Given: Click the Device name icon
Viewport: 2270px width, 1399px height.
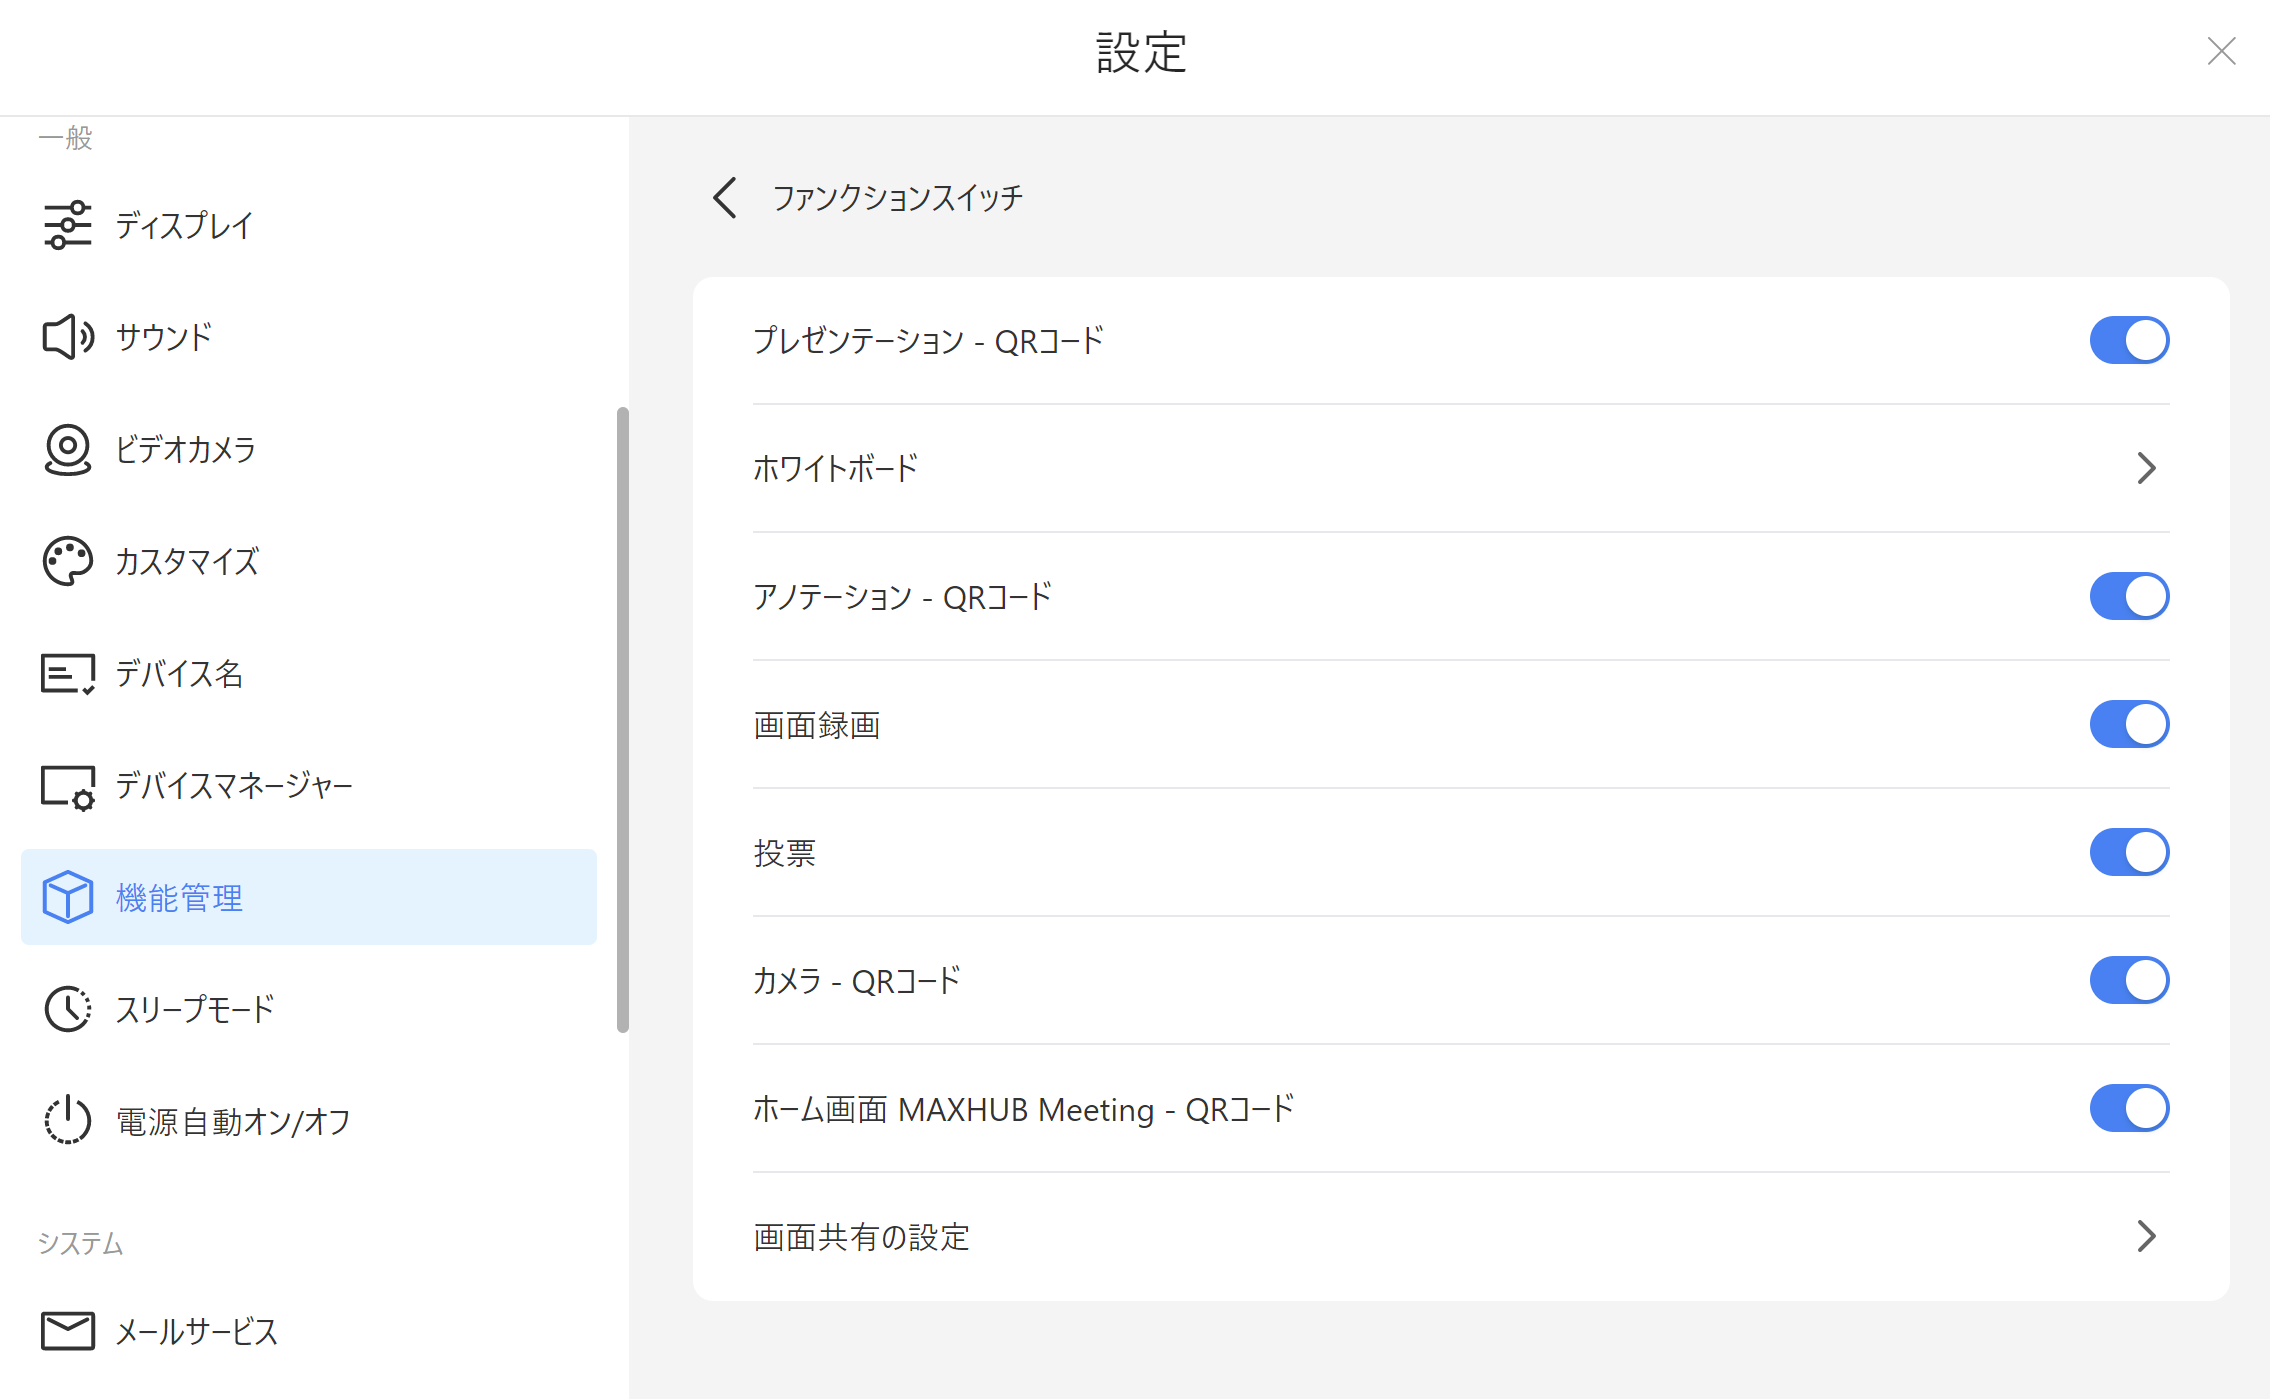Looking at the screenshot, I should pos(67,673).
